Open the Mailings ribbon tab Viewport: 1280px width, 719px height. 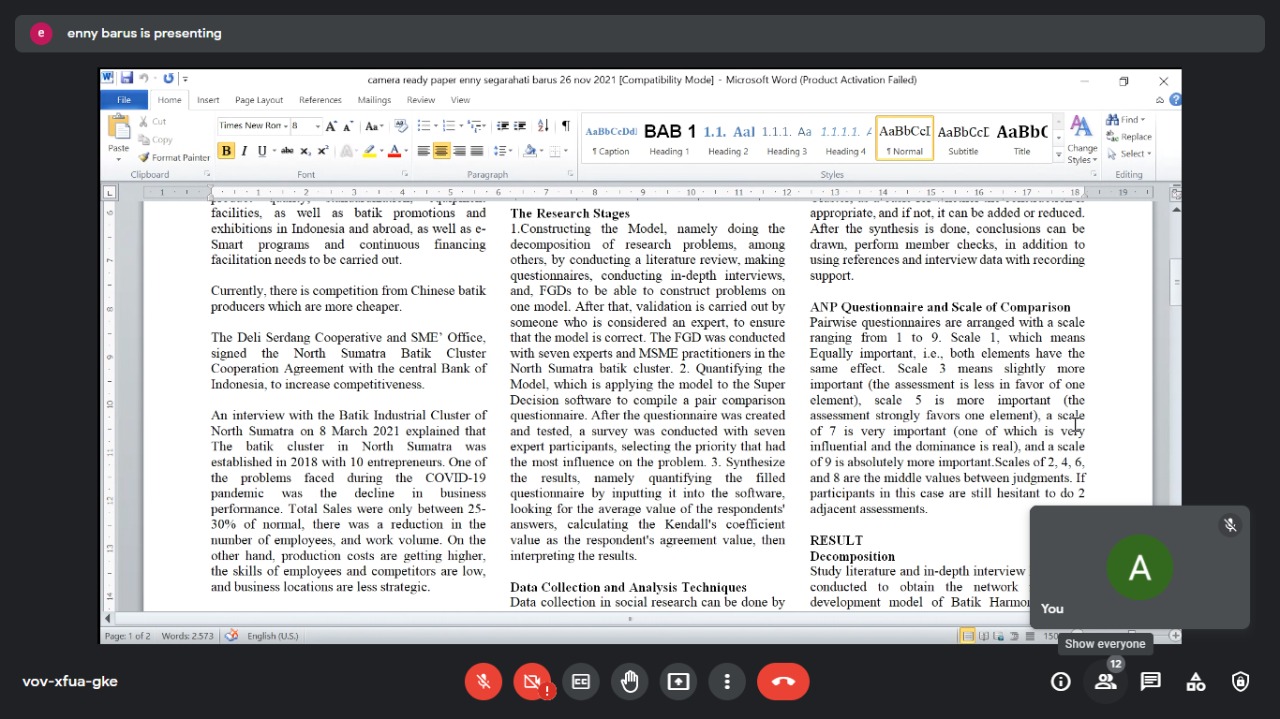tap(374, 100)
